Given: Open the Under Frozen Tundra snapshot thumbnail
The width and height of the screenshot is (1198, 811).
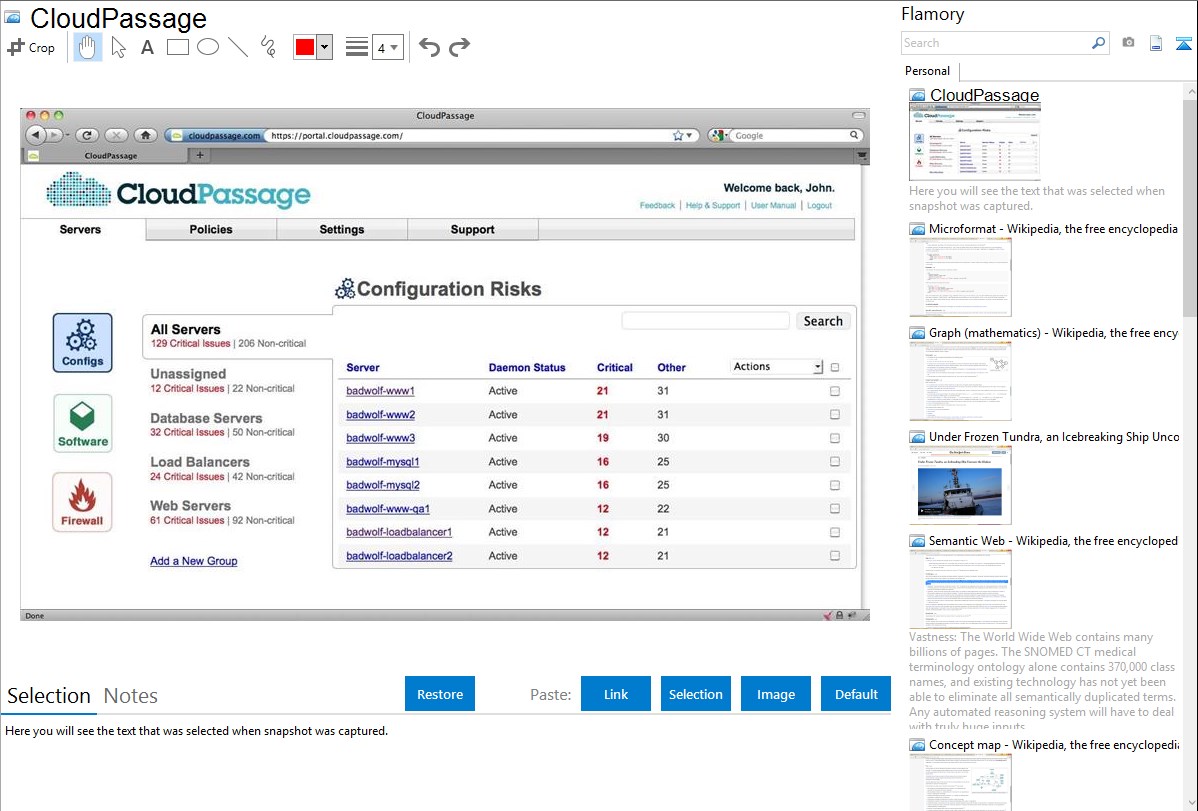Looking at the screenshot, I should [x=960, y=485].
